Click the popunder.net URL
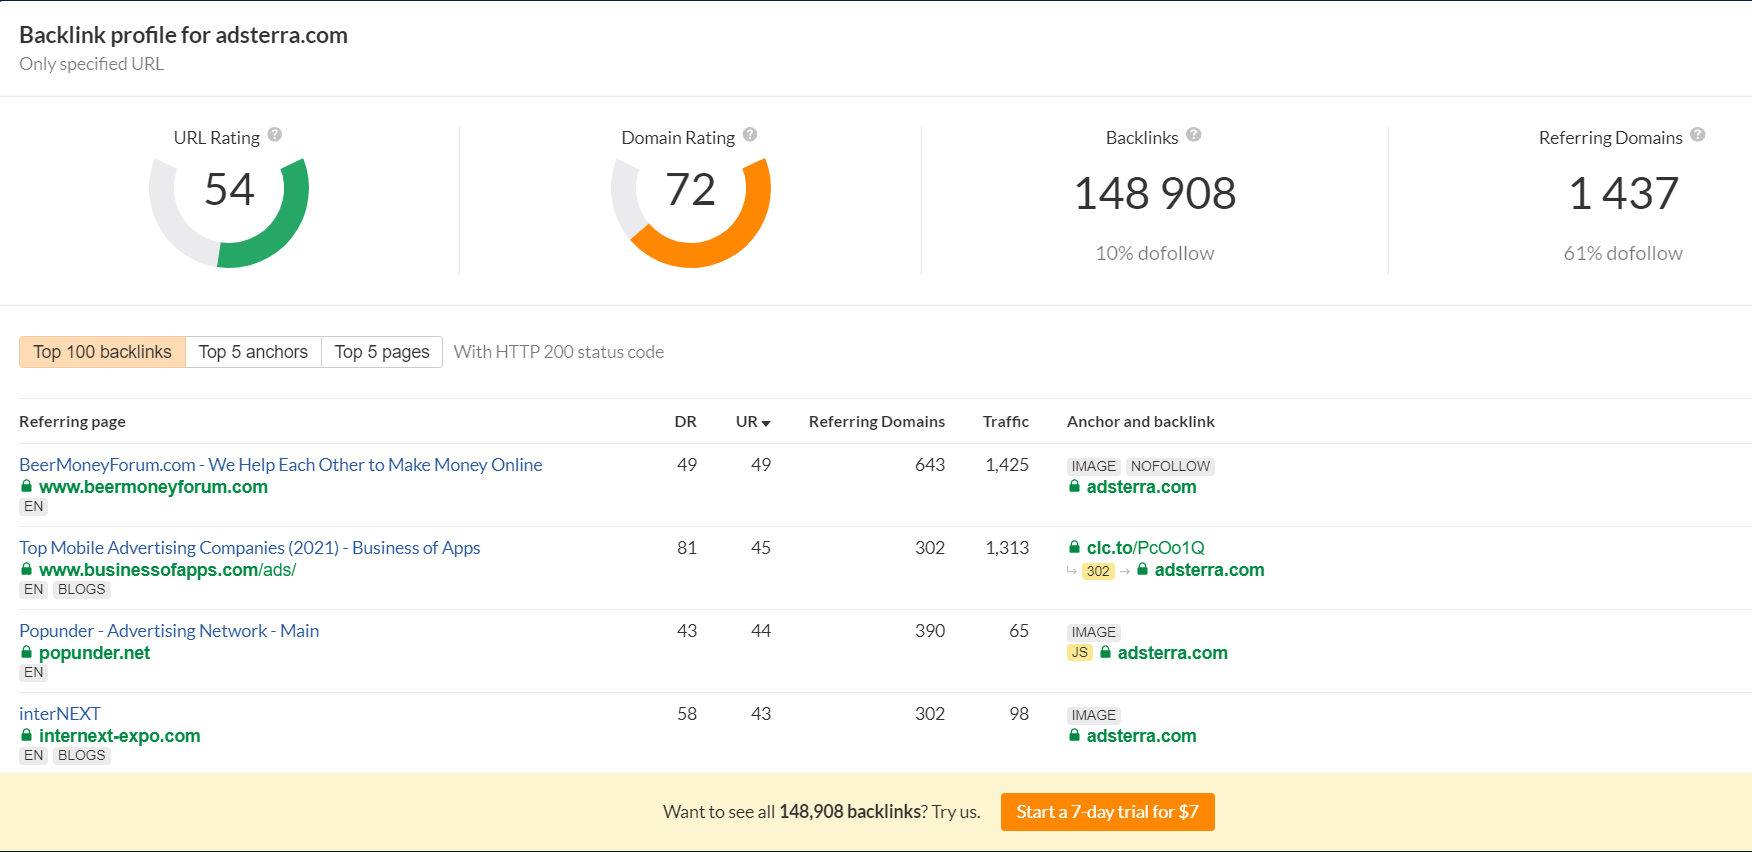1752x852 pixels. click(94, 653)
